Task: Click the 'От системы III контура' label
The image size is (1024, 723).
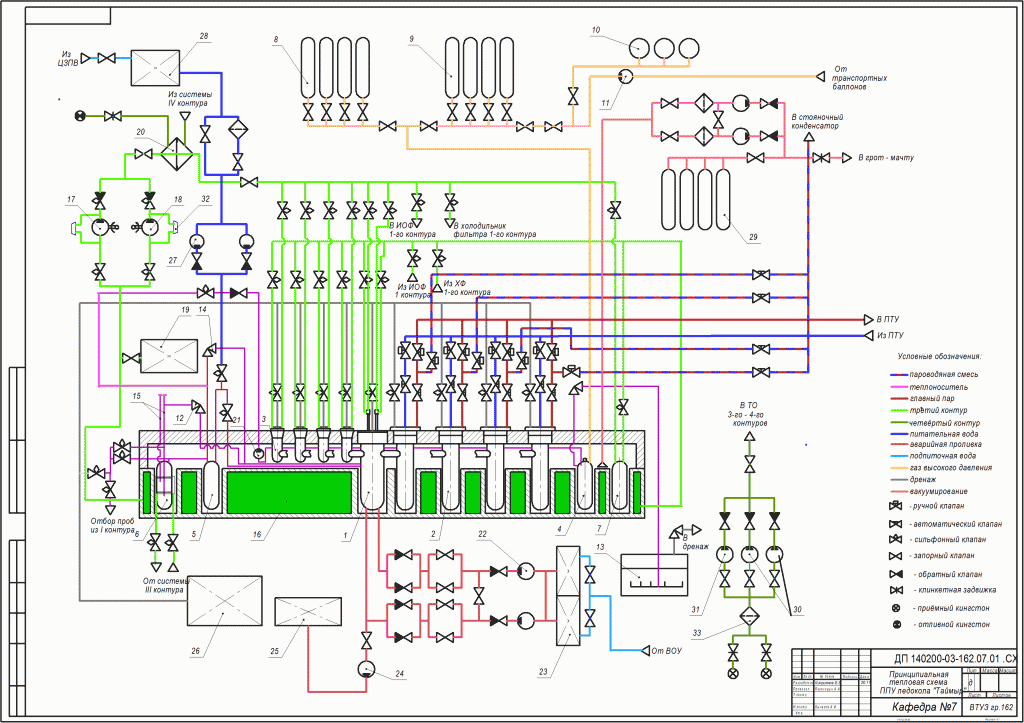Action: tap(166, 585)
